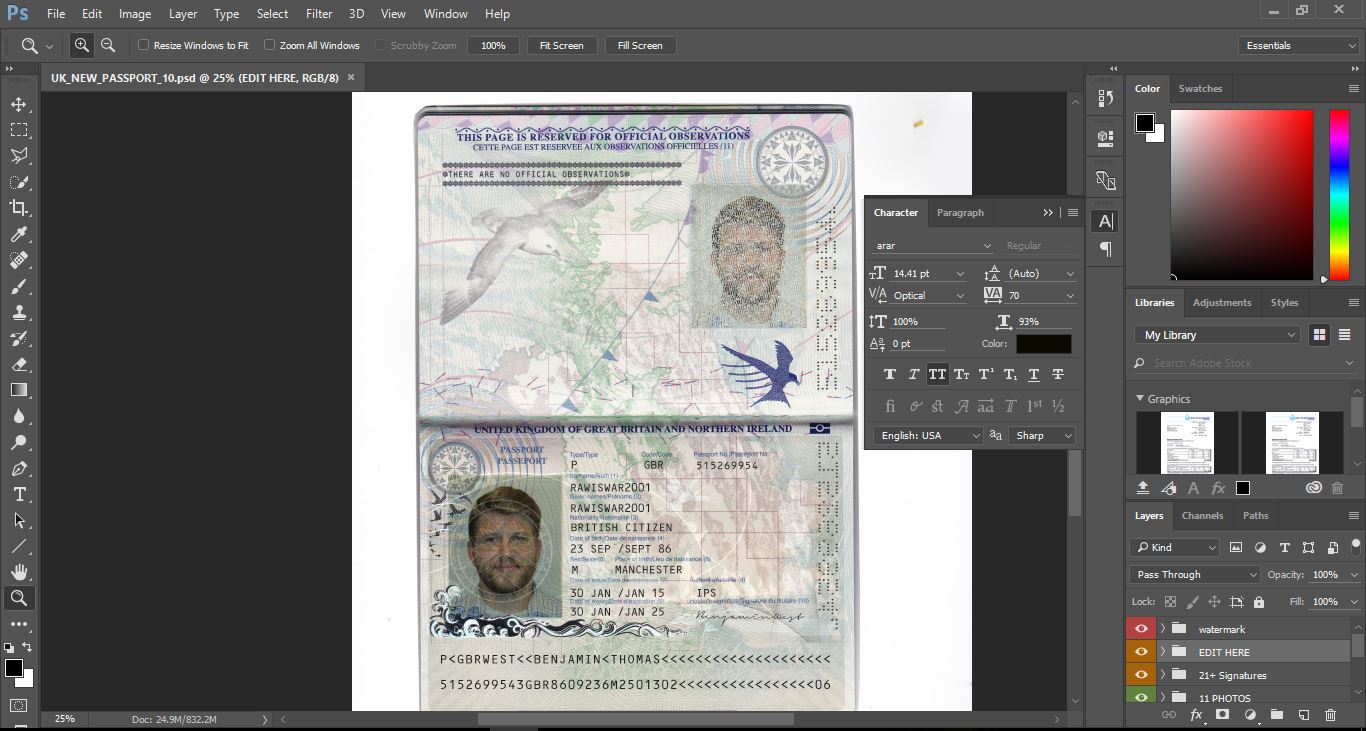Enable Zoom All Windows checkbox
Image resolution: width=1366 pixels, height=731 pixels.
(x=269, y=45)
